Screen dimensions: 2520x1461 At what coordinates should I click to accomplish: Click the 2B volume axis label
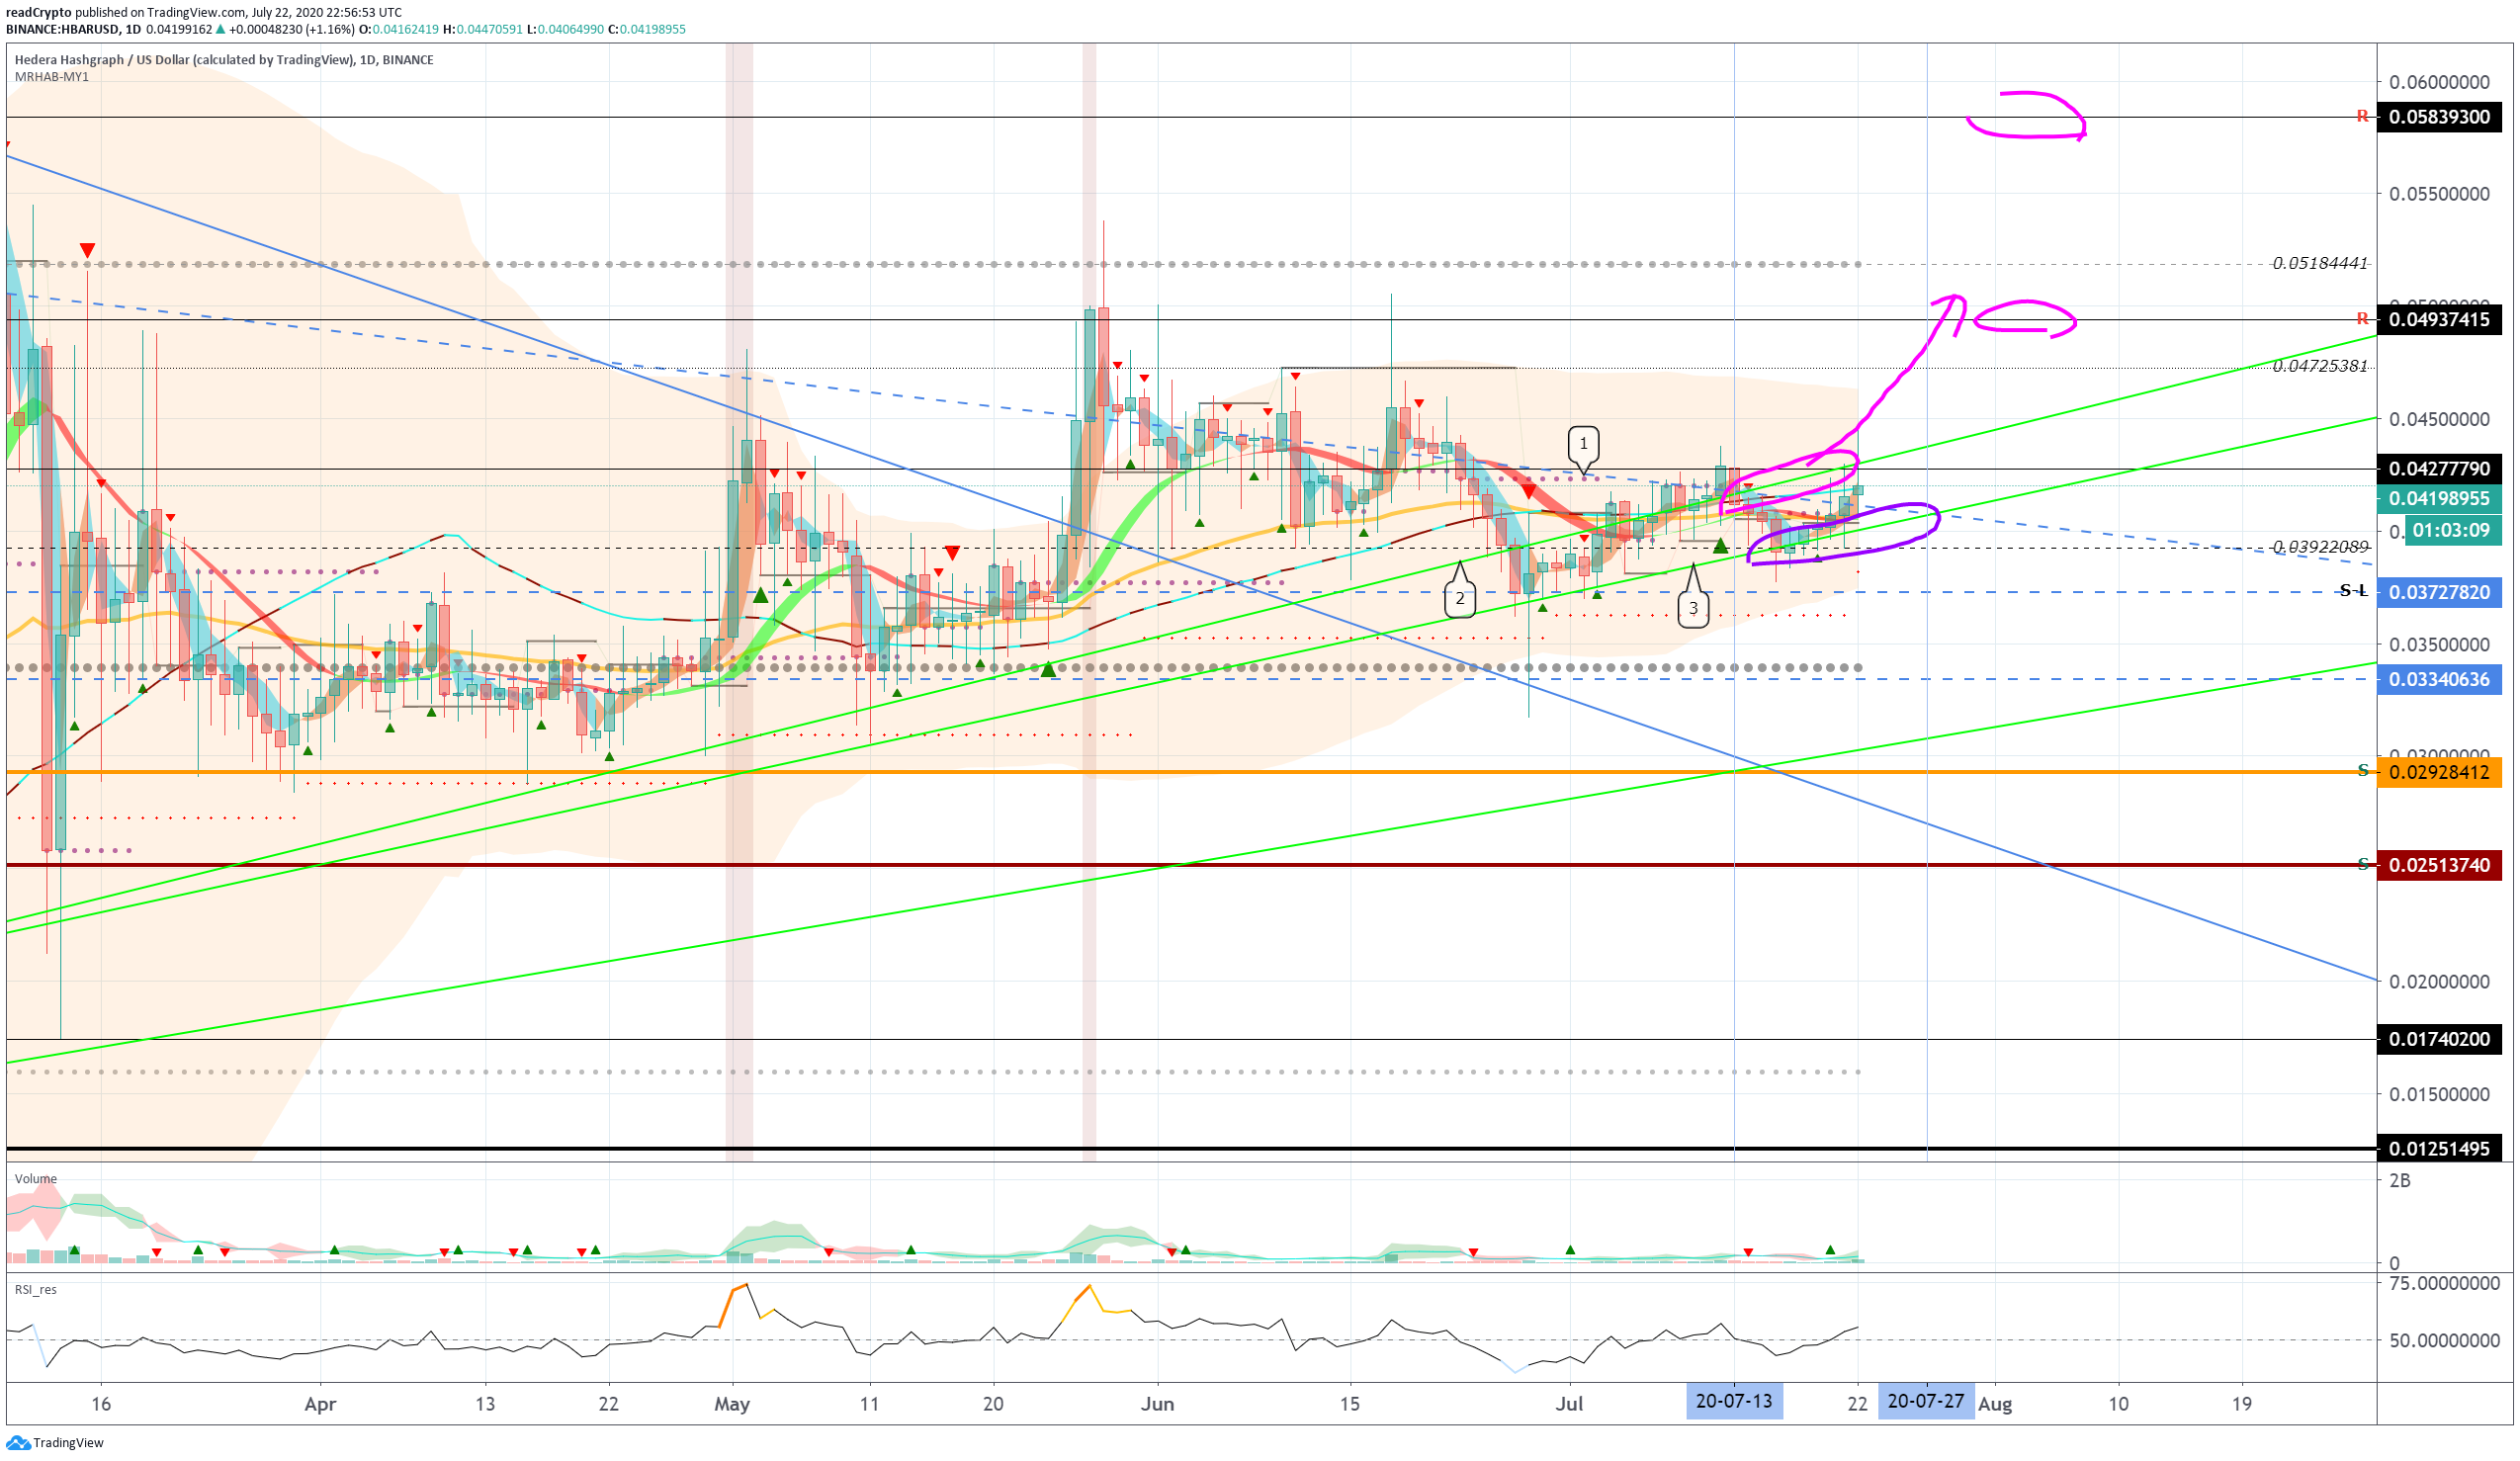coord(2400,1182)
